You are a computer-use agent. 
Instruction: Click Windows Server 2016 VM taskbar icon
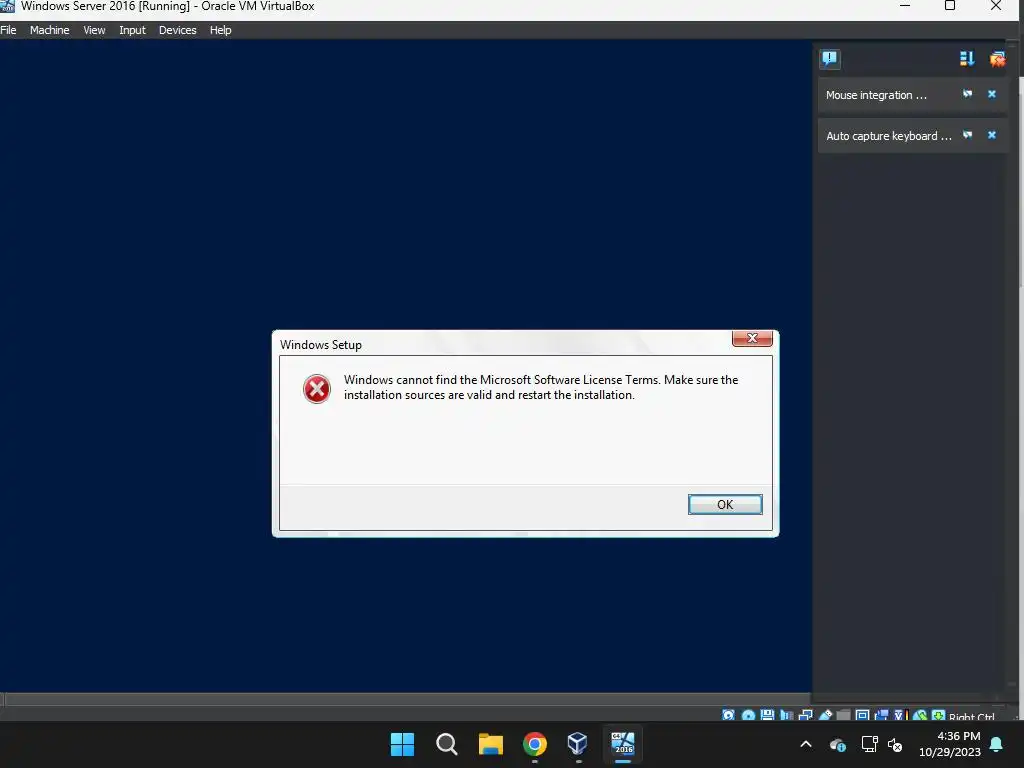click(622, 744)
